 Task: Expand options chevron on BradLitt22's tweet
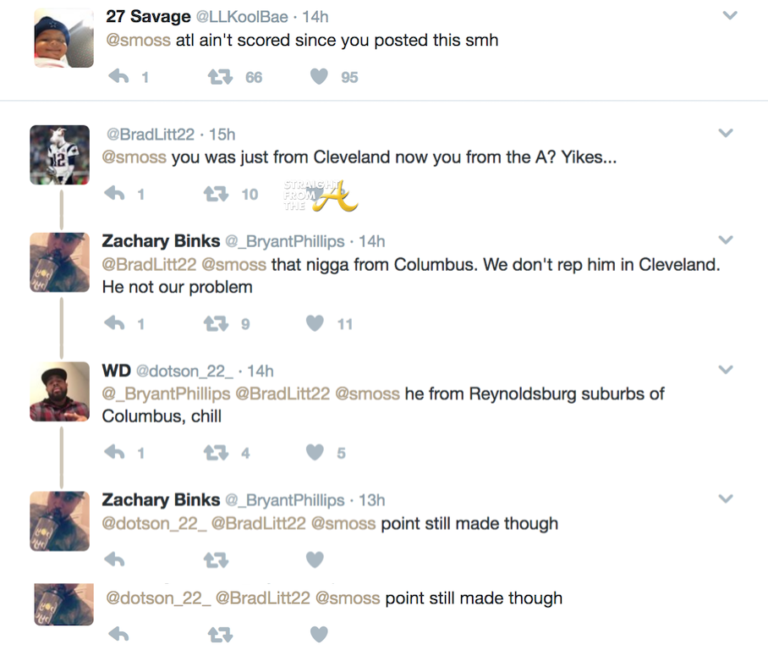726,133
